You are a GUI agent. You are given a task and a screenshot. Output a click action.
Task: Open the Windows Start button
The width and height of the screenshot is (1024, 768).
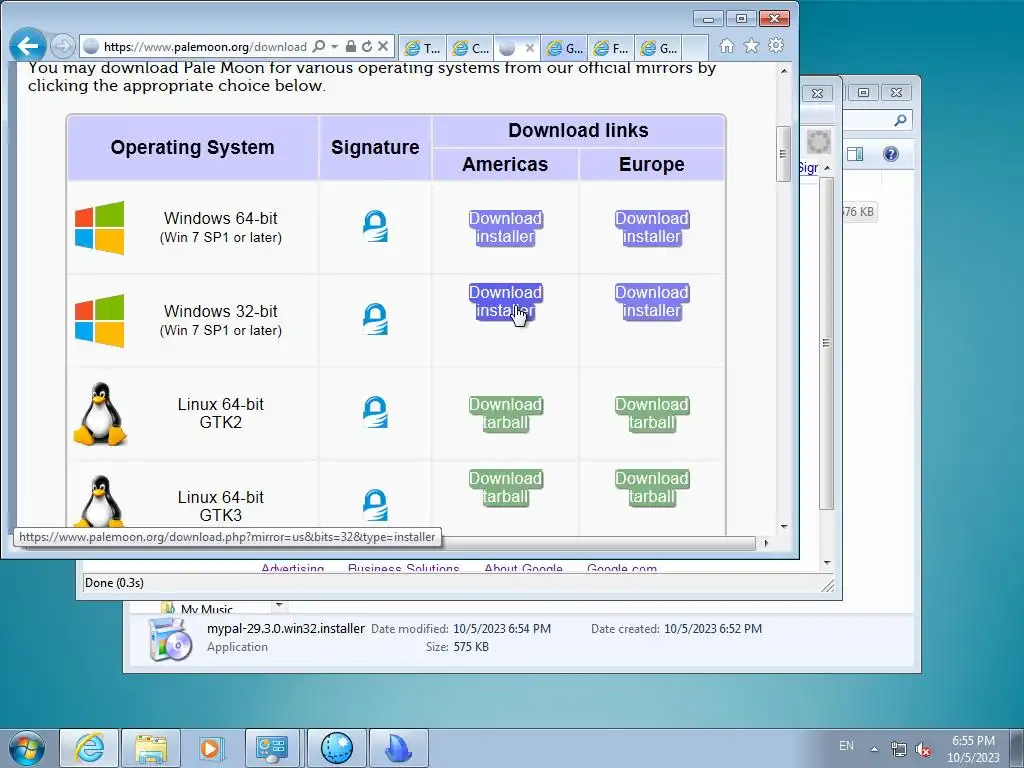[26, 748]
